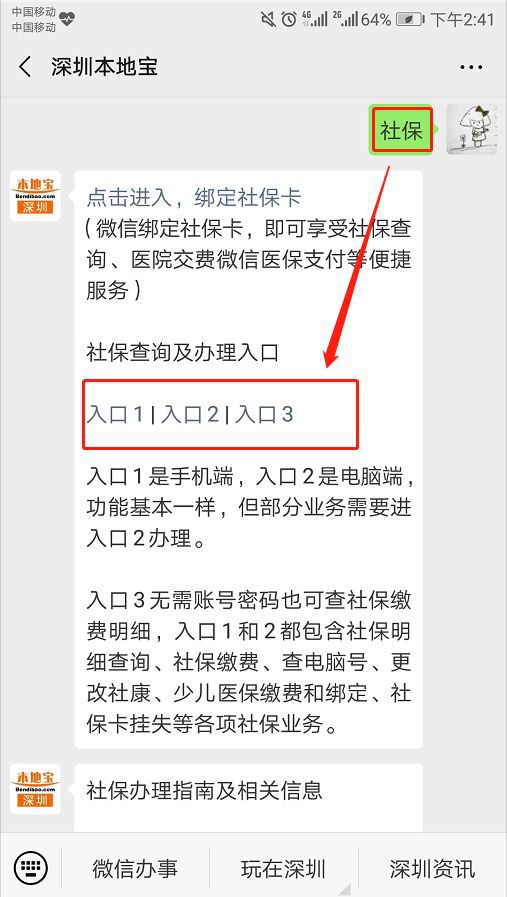Switch to keyboard input icon
Viewport: 507px width, 897px height.
(x=30, y=867)
